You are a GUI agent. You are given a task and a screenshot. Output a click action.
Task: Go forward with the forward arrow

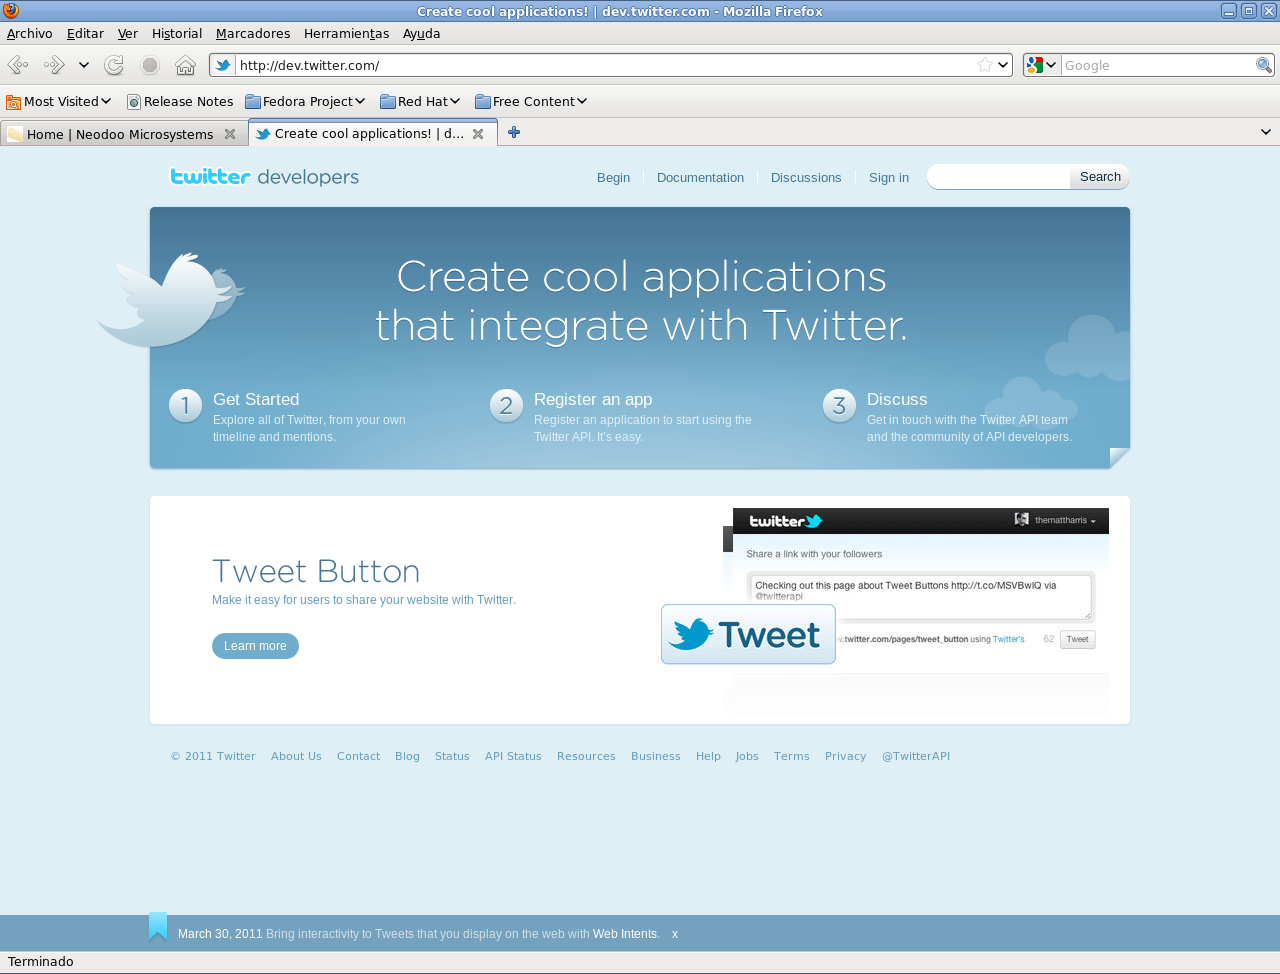coord(54,65)
